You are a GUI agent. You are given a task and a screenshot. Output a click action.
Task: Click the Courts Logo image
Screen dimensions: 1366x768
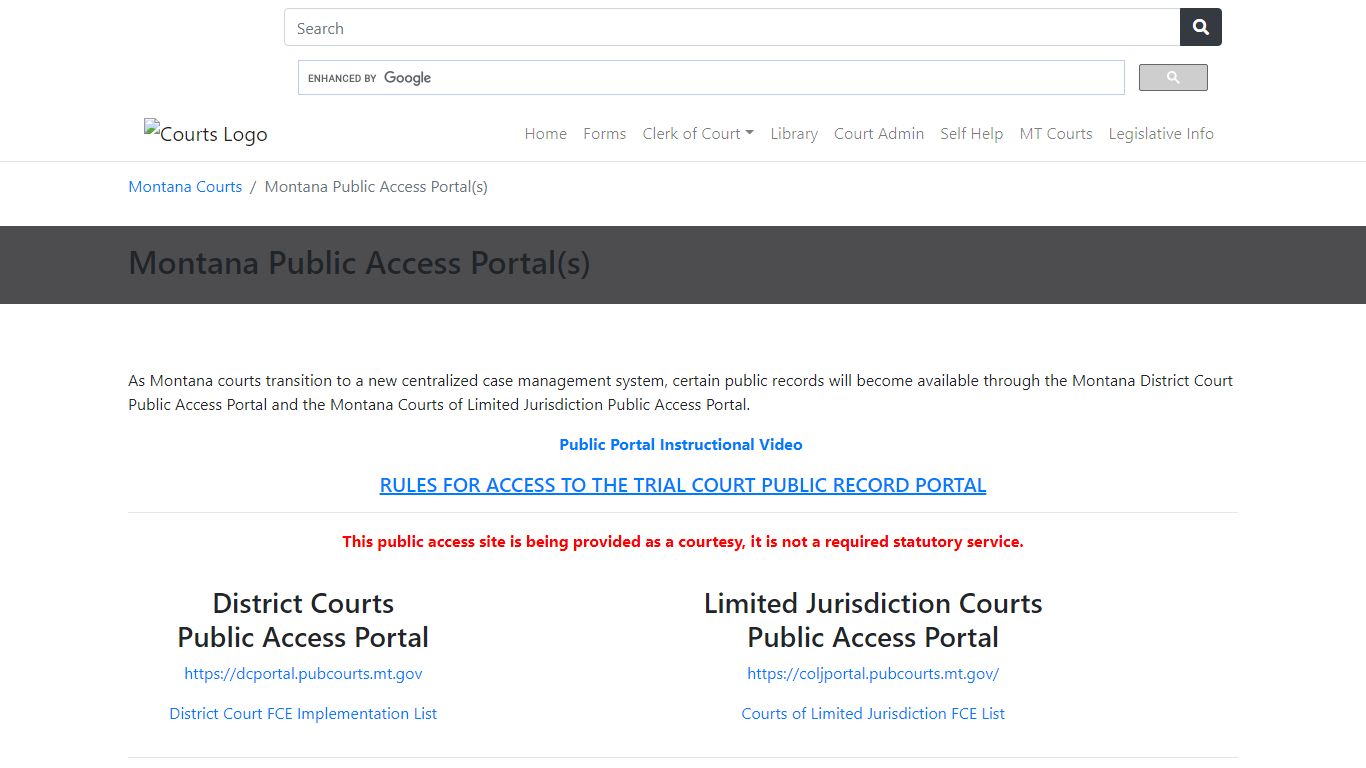point(206,133)
